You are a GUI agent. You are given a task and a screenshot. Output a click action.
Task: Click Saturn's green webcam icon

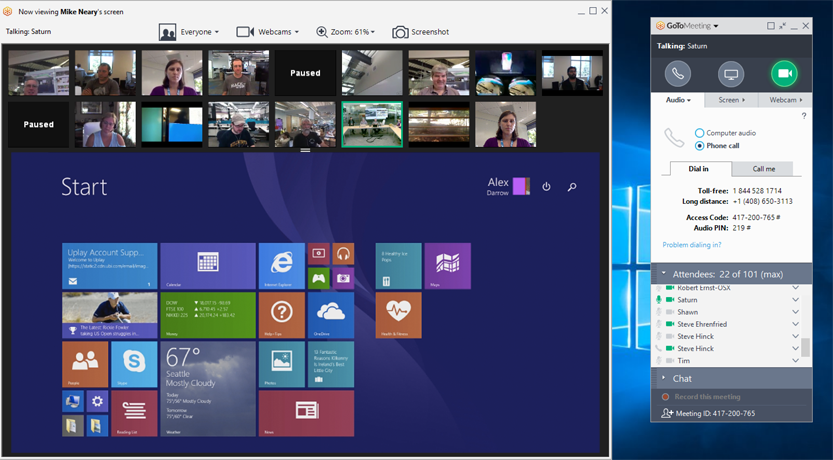coord(670,300)
